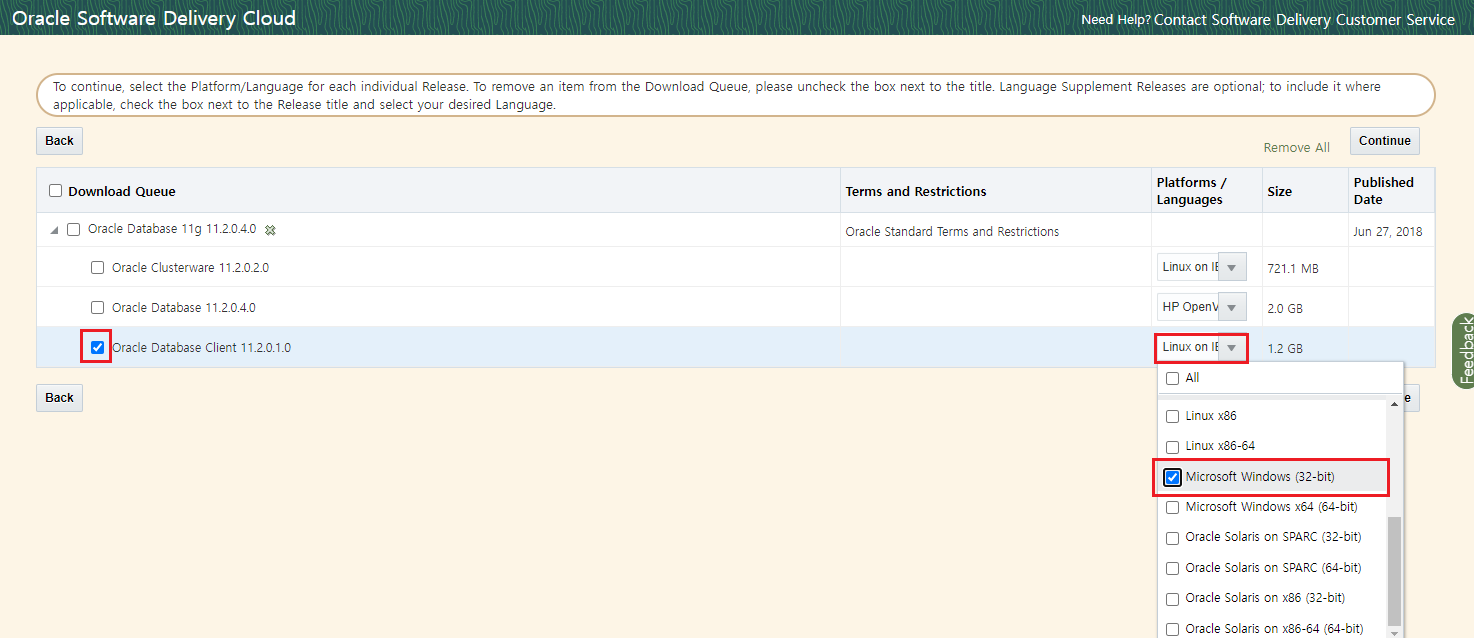Check the Oracle Database 11g 11.2.0.4.0 checkbox
Screen dimensions: 1474x638
(x=73, y=229)
